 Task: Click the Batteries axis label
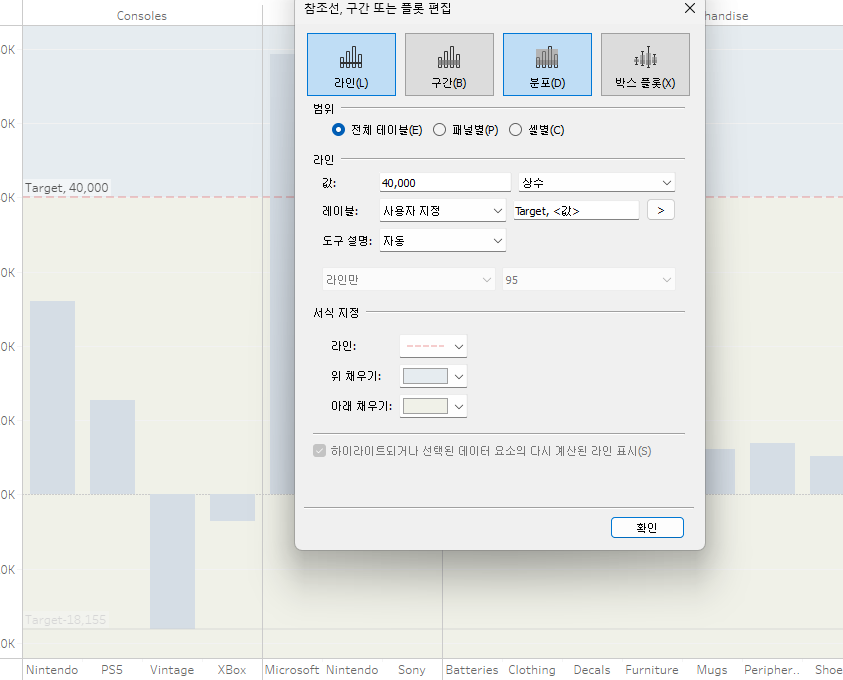[472, 670]
